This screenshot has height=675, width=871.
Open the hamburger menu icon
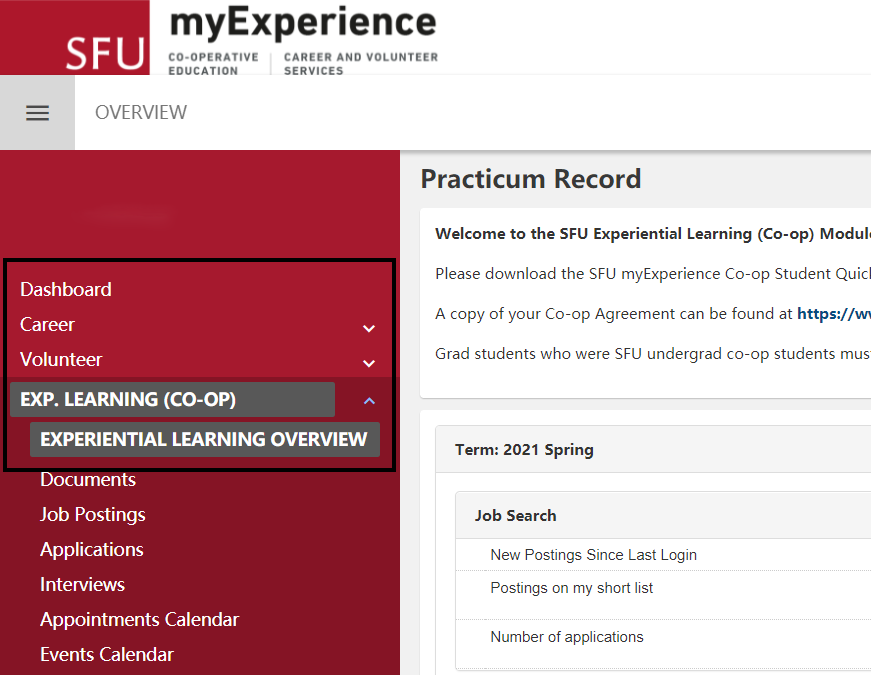coord(37,113)
